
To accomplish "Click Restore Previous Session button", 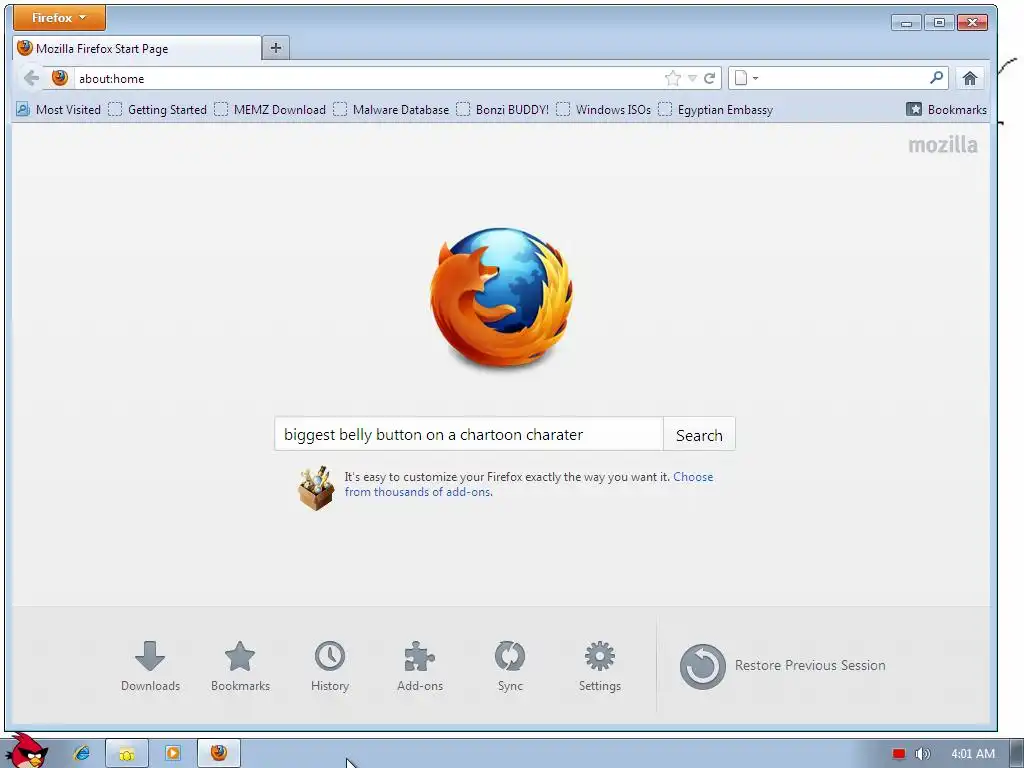I will pyautogui.click(x=782, y=666).
